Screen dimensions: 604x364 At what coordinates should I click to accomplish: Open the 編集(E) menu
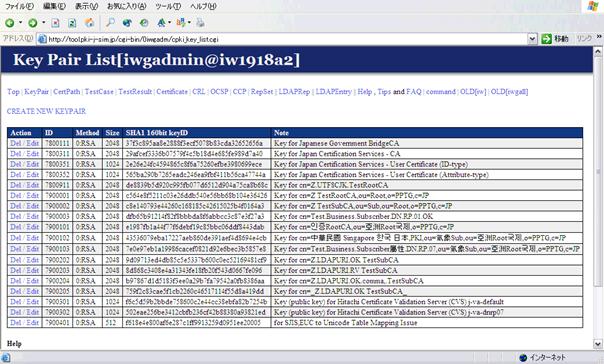(x=54, y=6)
